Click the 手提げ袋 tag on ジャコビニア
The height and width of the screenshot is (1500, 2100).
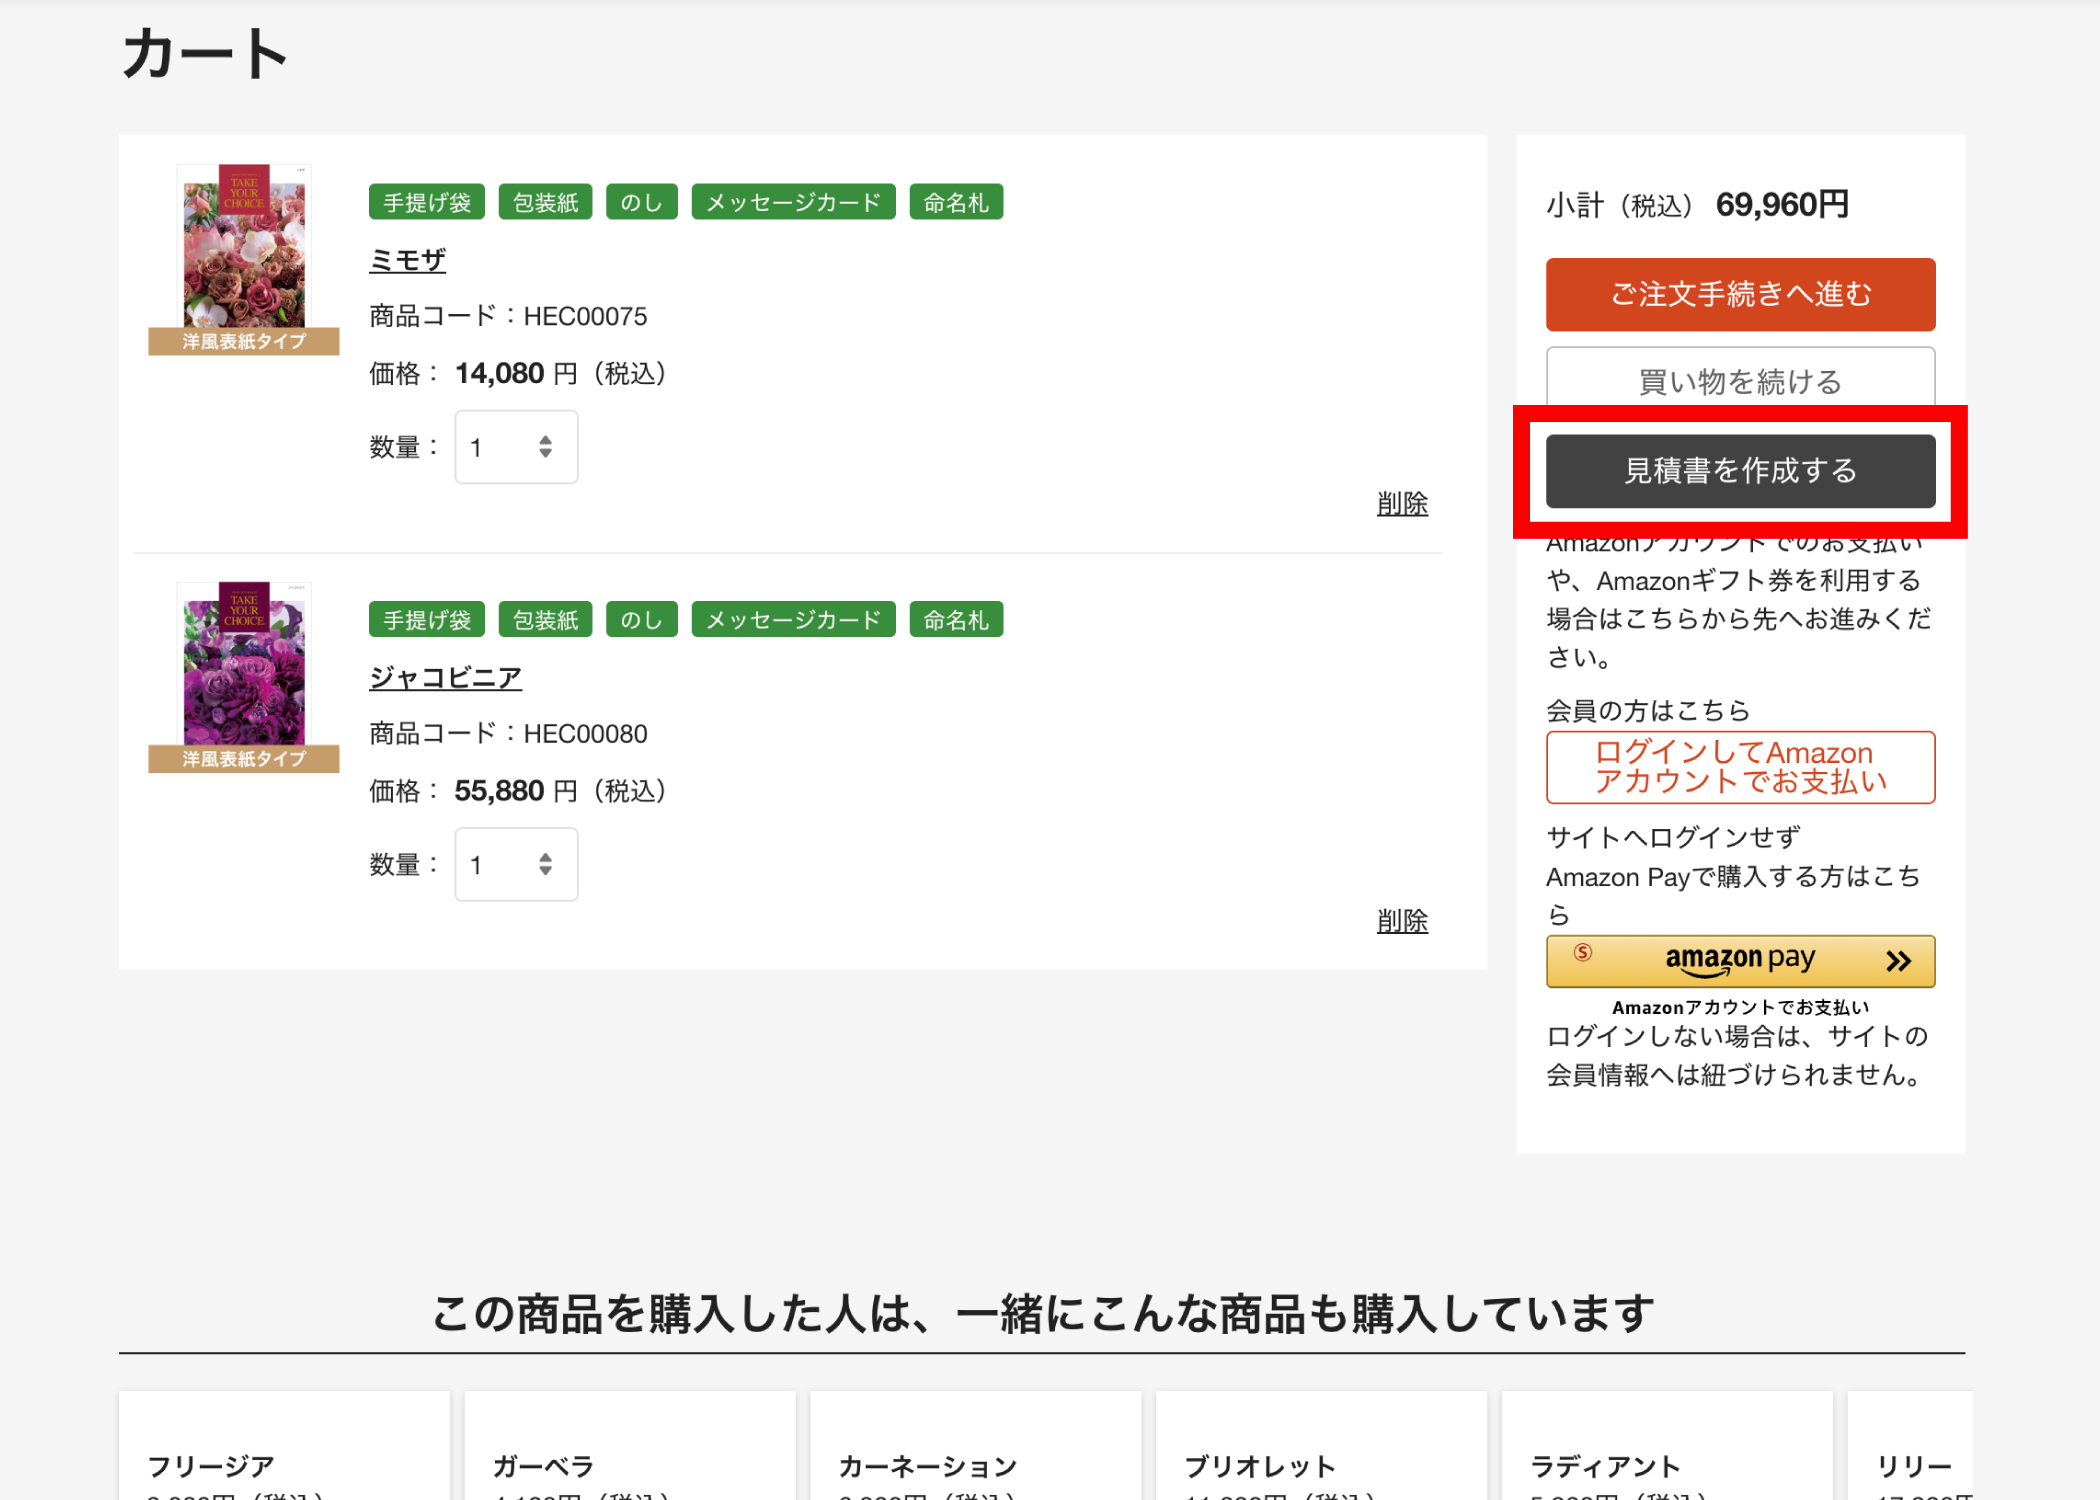[x=426, y=619]
